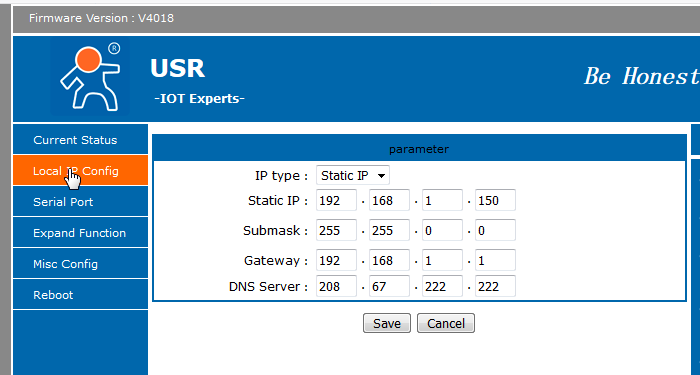The width and height of the screenshot is (700, 375).
Task: Go to the Serial Port page
Action: click(x=80, y=201)
